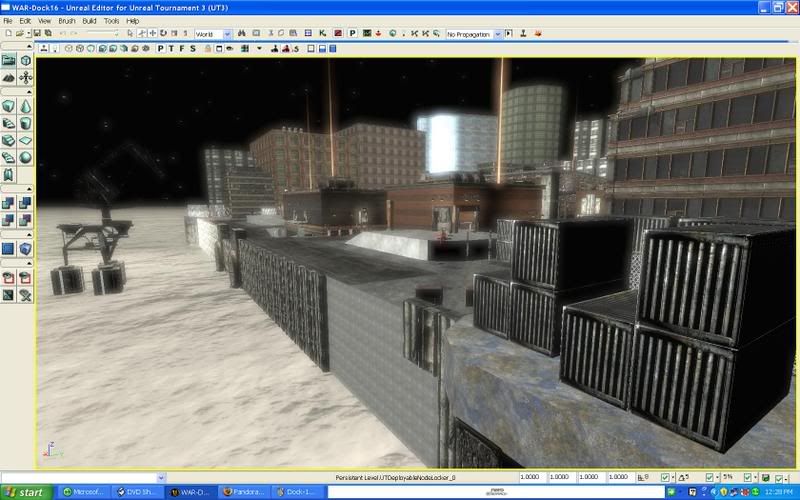Screen dimensions: 800x500
Task: Click the Windows start button
Action: (x=26, y=492)
